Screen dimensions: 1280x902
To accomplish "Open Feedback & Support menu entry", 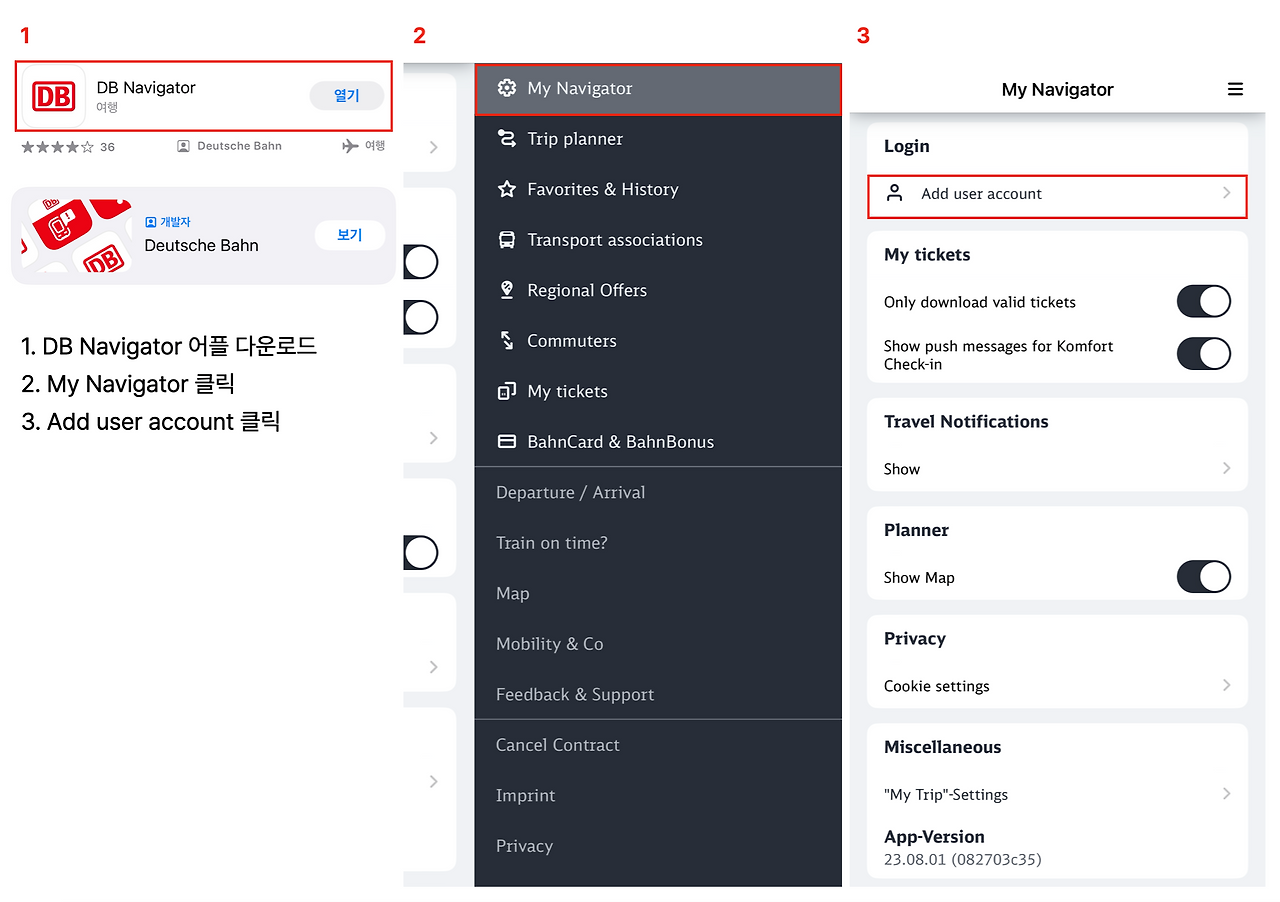I will click(658, 694).
